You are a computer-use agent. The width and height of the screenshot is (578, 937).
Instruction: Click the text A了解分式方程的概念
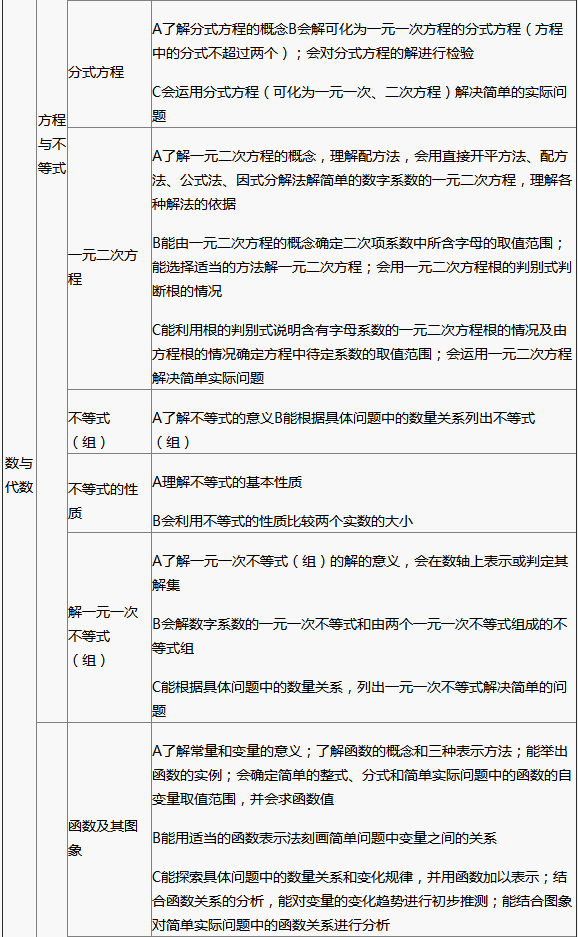click(x=220, y=29)
